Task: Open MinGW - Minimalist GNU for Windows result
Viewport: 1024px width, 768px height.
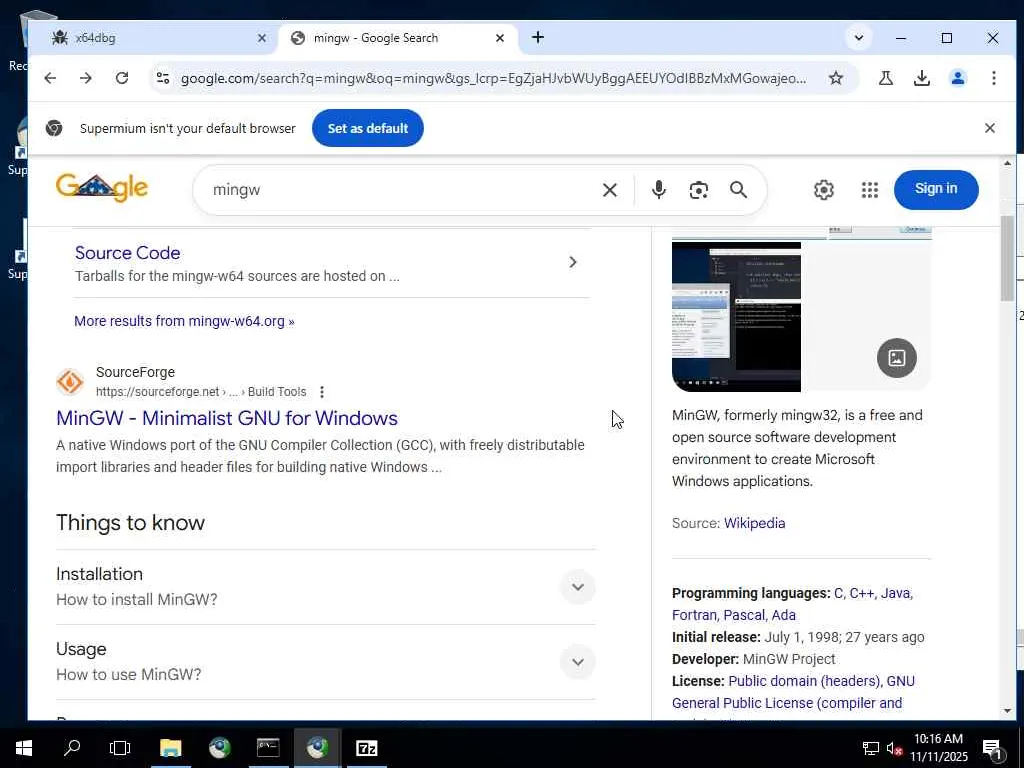Action: point(227,418)
